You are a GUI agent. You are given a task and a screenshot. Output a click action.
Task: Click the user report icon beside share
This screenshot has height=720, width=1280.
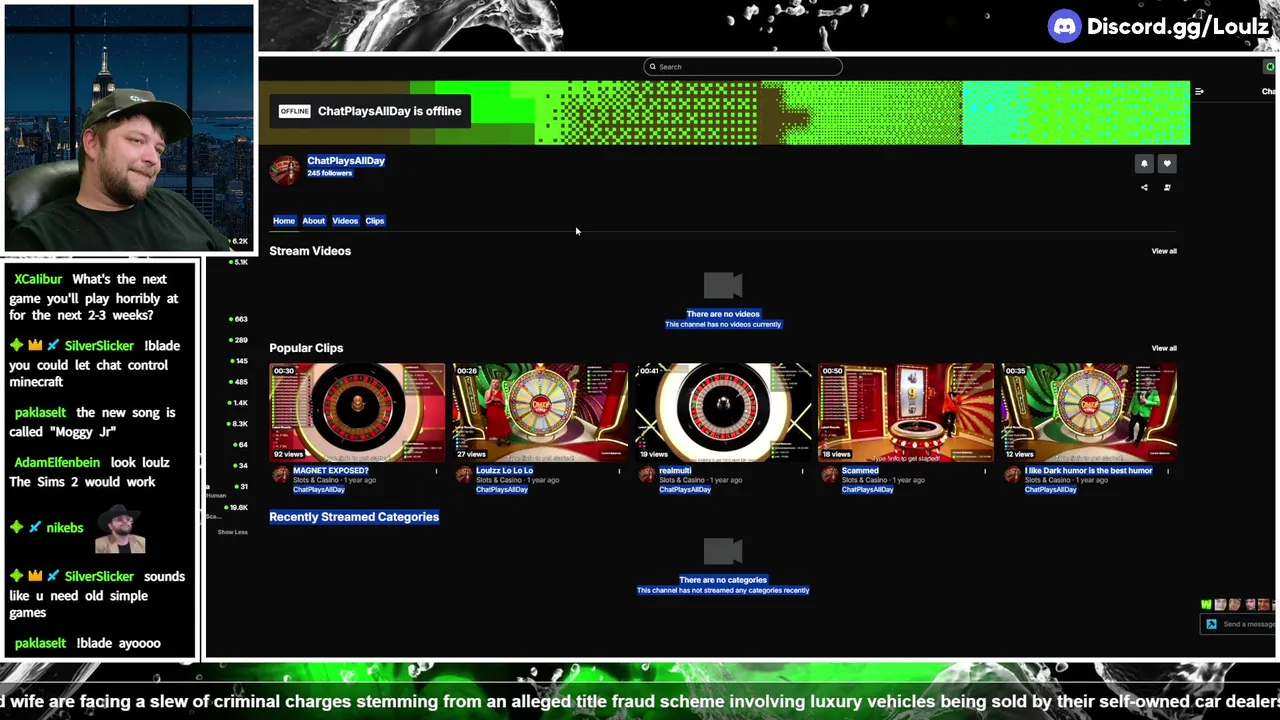pyautogui.click(x=1166, y=187)
